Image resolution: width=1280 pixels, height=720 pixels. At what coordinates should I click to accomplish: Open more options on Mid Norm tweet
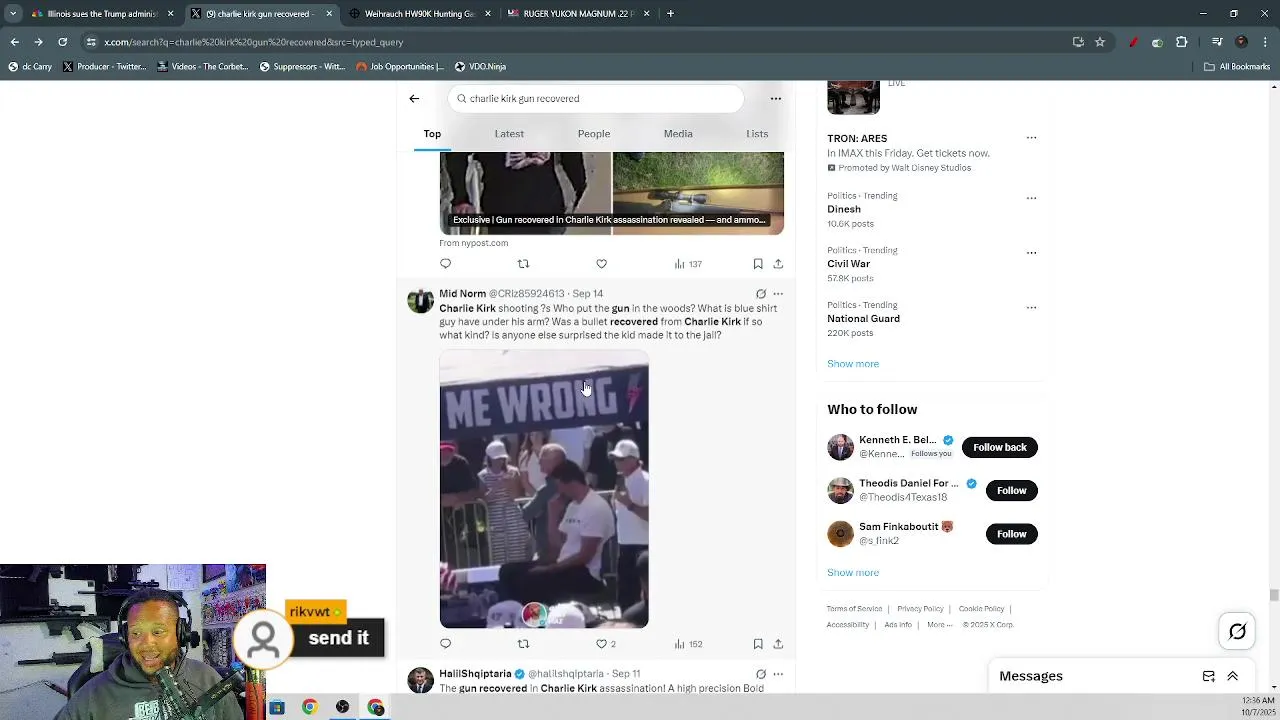pos(778,294)
